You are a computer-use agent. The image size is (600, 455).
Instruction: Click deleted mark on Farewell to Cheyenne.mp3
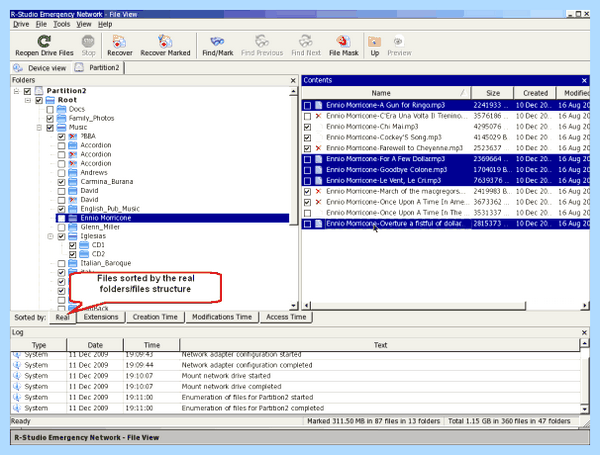pos(318,148)
